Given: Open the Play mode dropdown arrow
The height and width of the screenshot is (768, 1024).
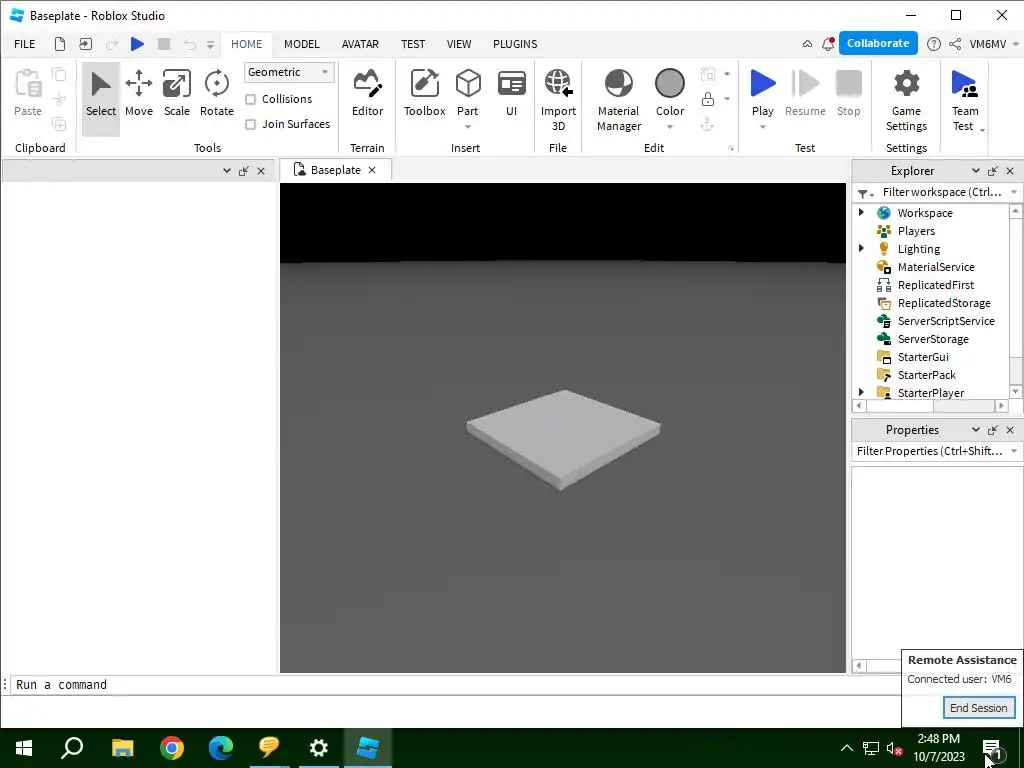Looking at the screenshot, I should click(x=762, y=127).
